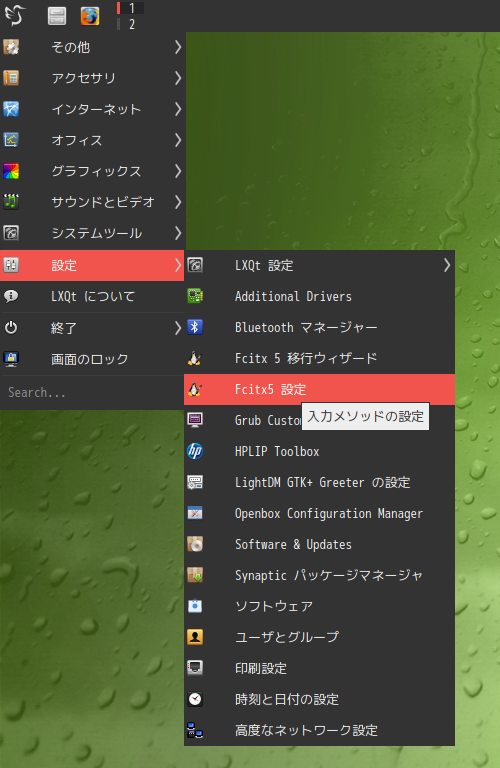Open Software & Updates
Viewport: 500px width, 768px height.
(x=319, y=544)
